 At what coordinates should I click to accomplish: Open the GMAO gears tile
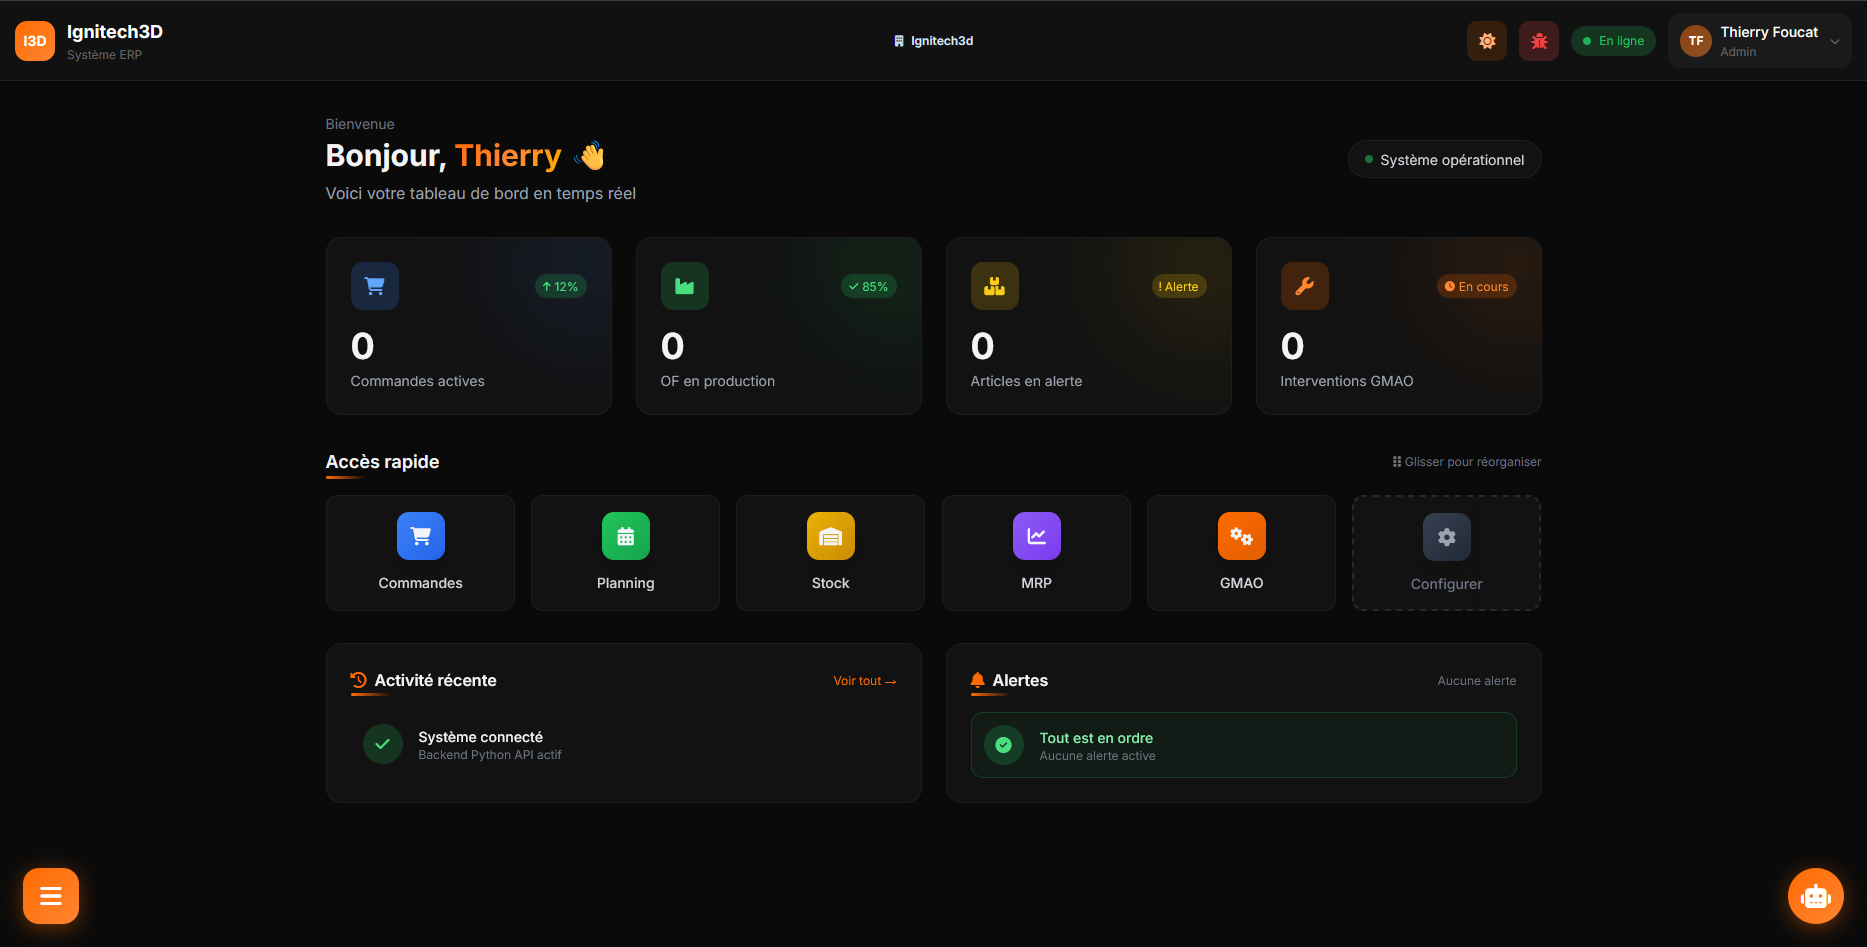[x=1241, y=553]
